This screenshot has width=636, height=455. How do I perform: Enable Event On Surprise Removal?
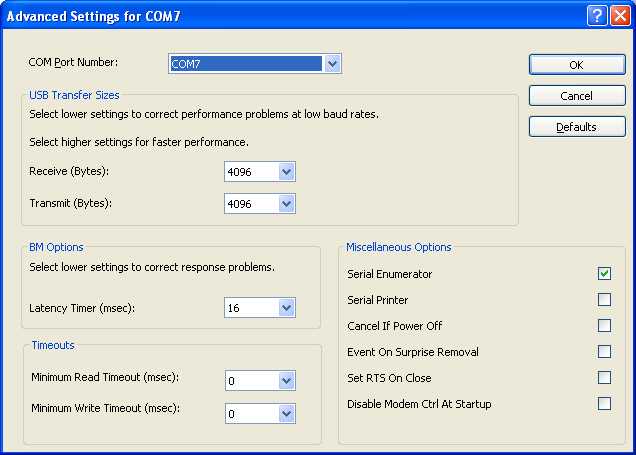click(604, 352)
